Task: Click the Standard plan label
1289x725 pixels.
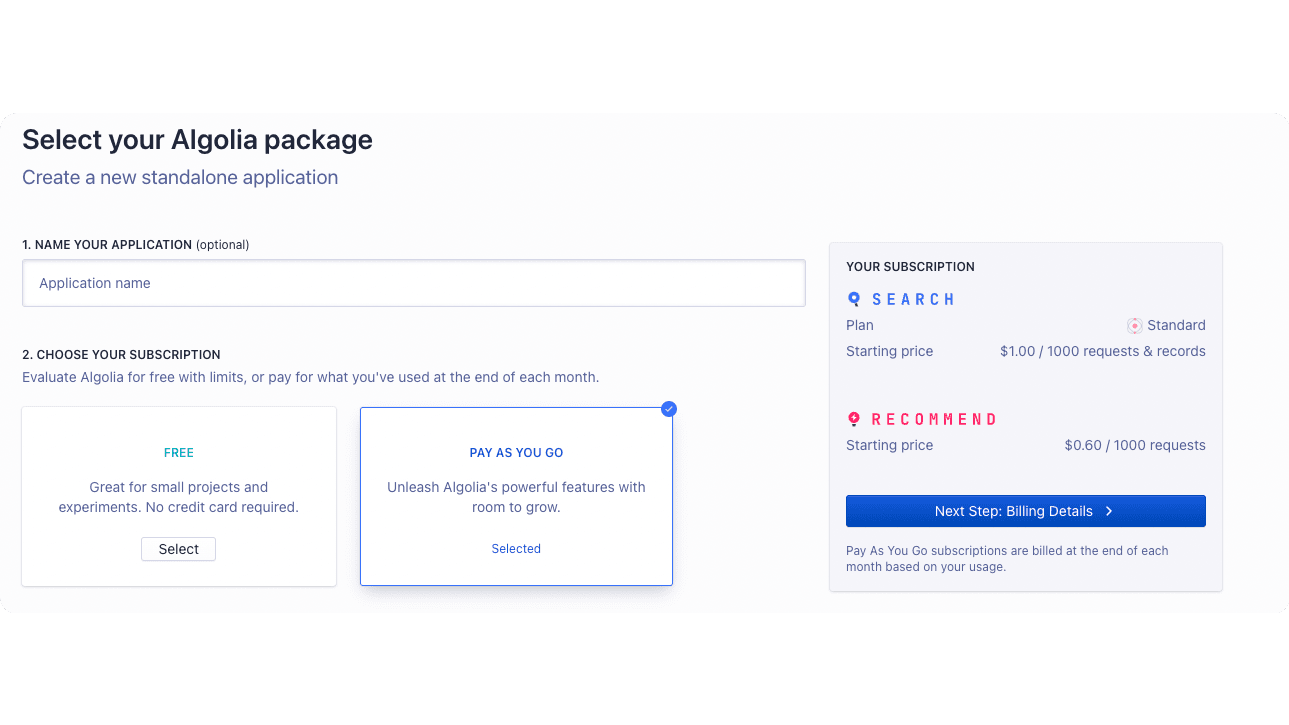Action: click(x=1176, y=325)
